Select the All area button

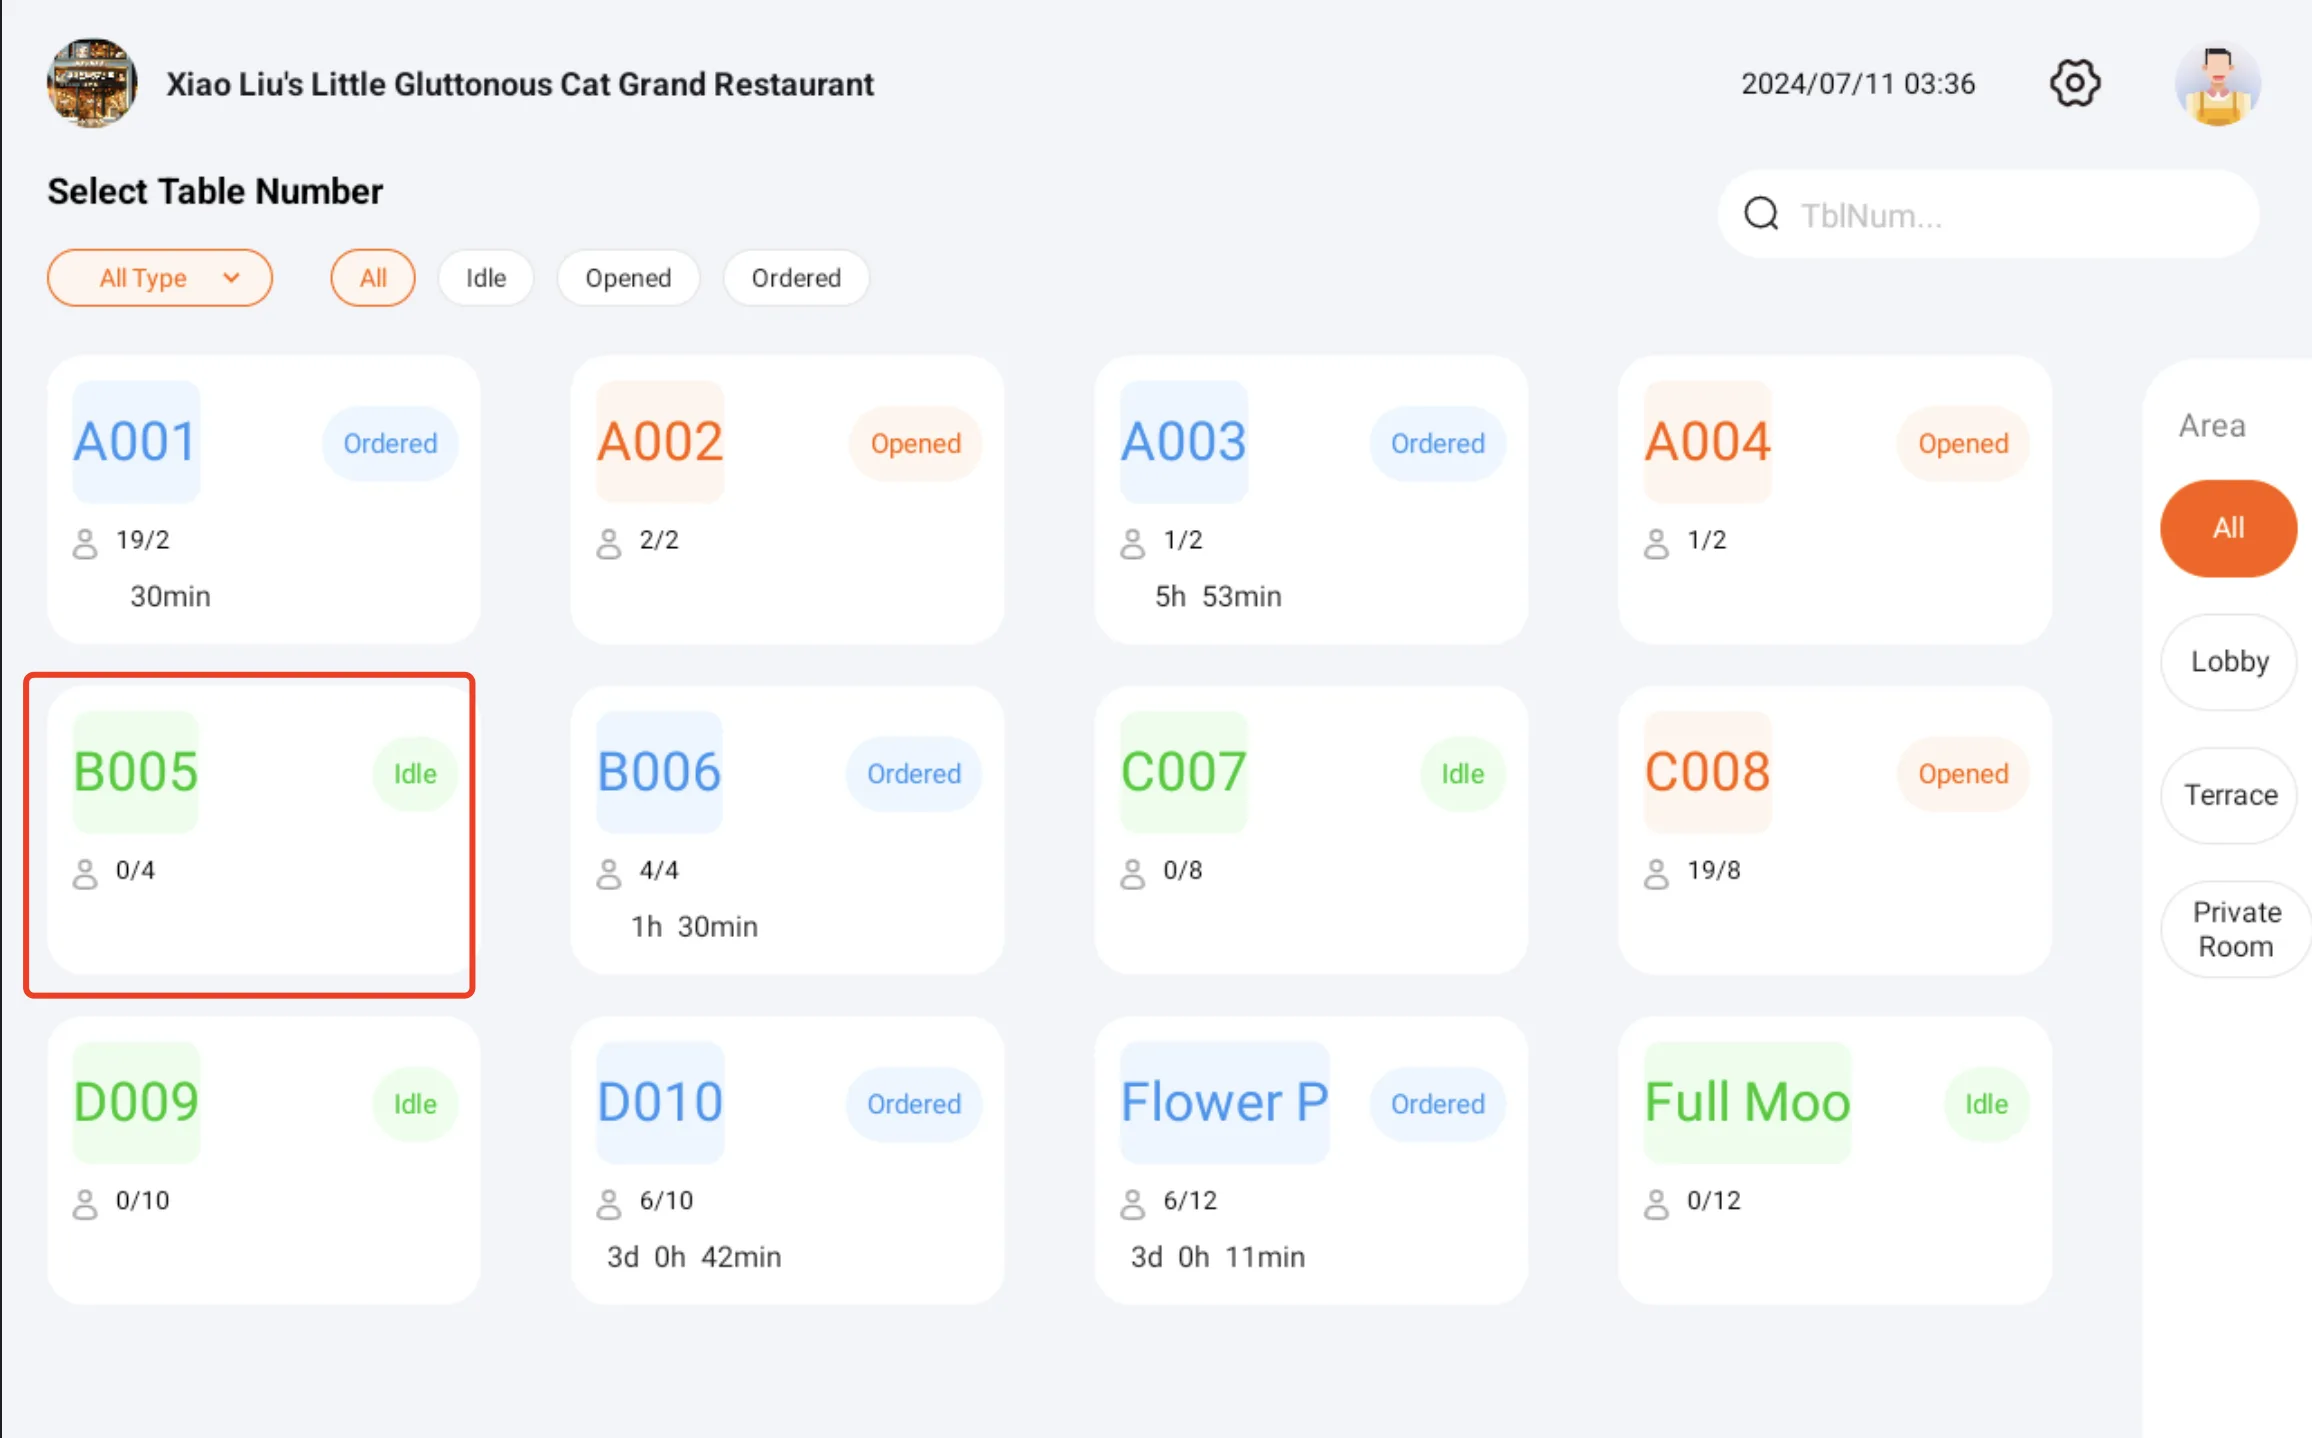pyautogui.click(x=2228, y=528)
